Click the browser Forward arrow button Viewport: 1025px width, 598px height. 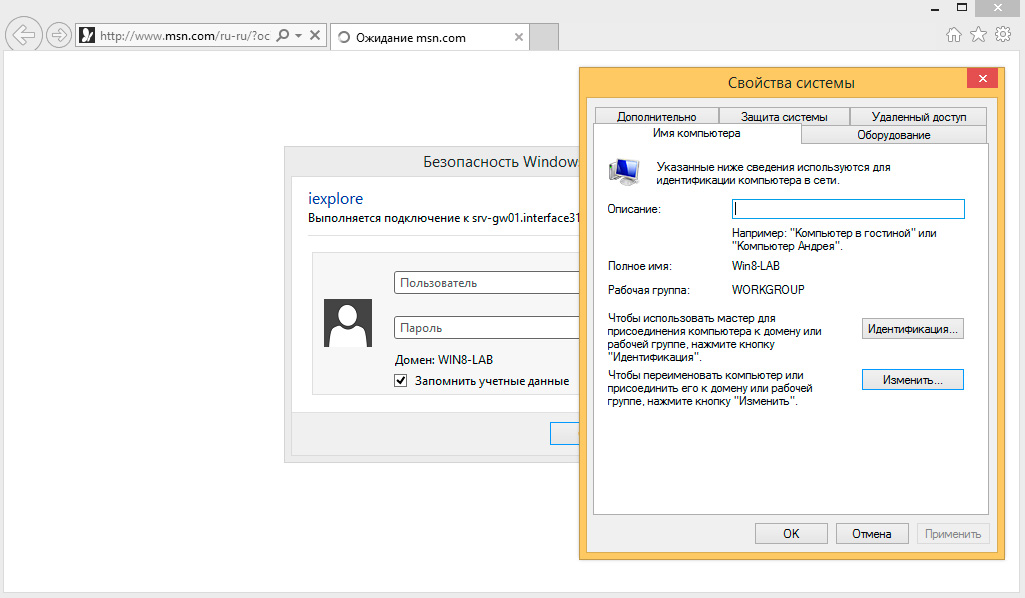coord(59,35)
